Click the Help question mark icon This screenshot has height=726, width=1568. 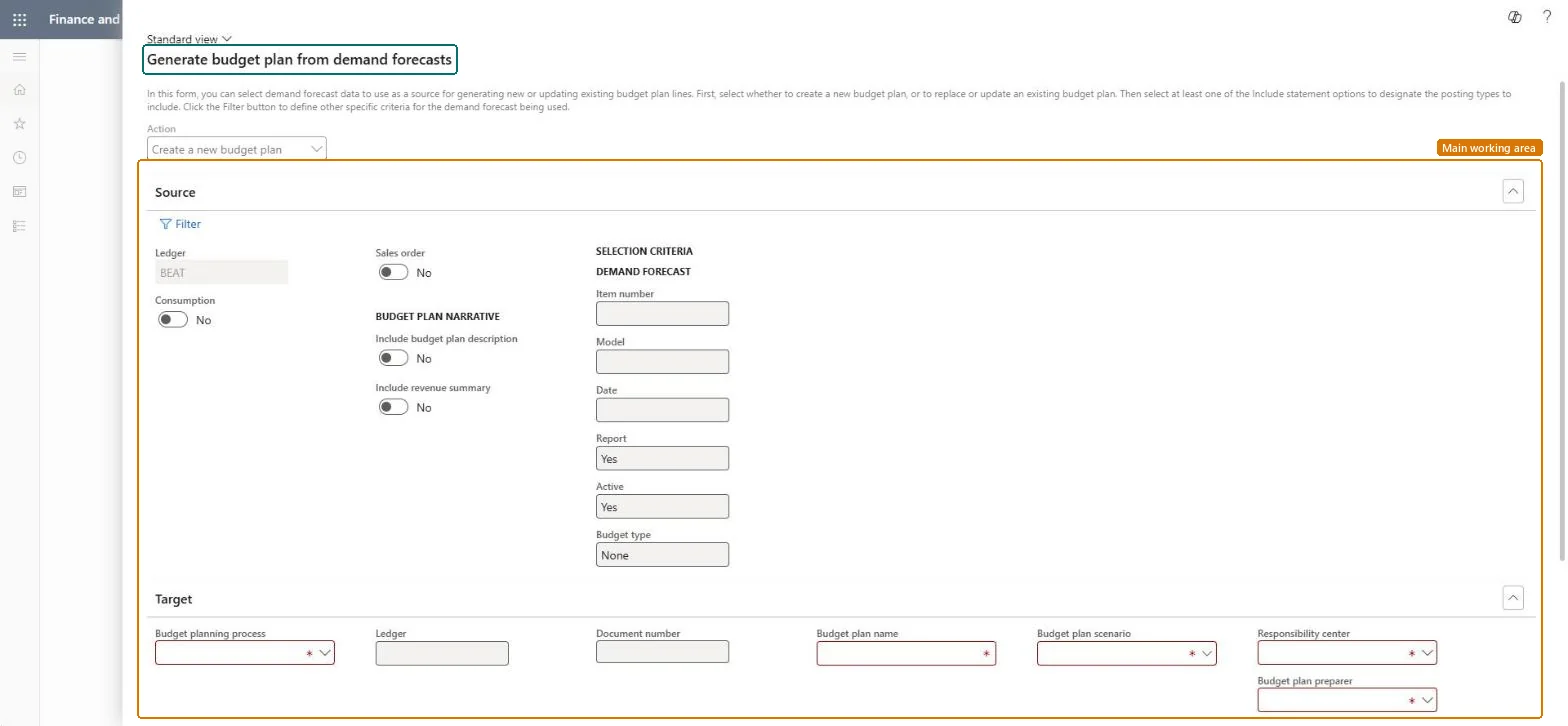(x=1547, y=17)
